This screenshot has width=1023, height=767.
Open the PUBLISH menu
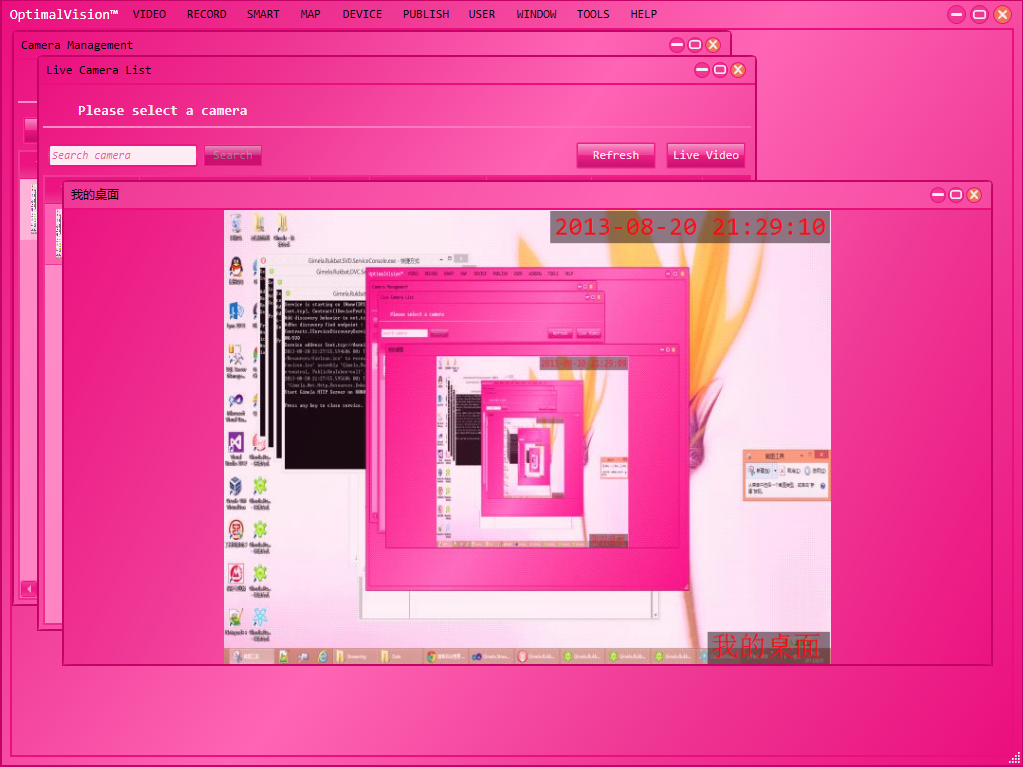426,14
